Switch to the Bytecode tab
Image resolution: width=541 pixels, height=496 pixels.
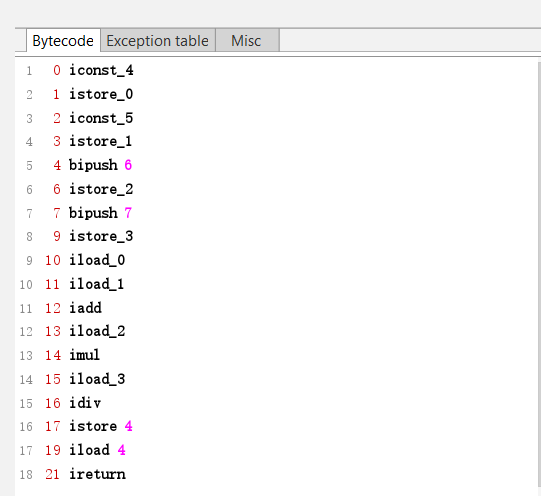coord(63,41)
